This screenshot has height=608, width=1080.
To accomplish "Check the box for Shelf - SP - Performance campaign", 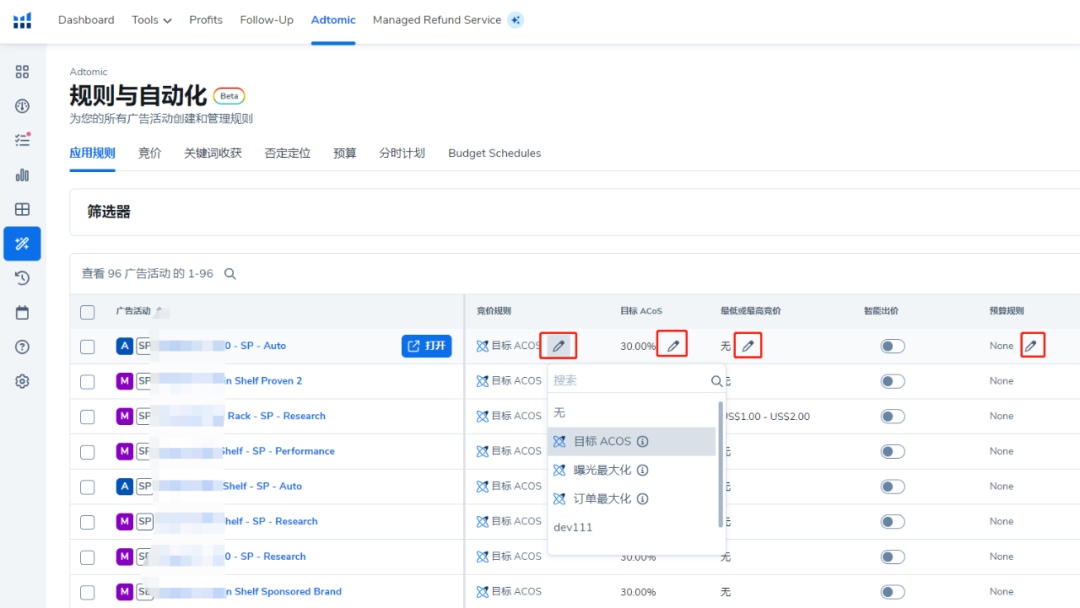I will [87, 452].
